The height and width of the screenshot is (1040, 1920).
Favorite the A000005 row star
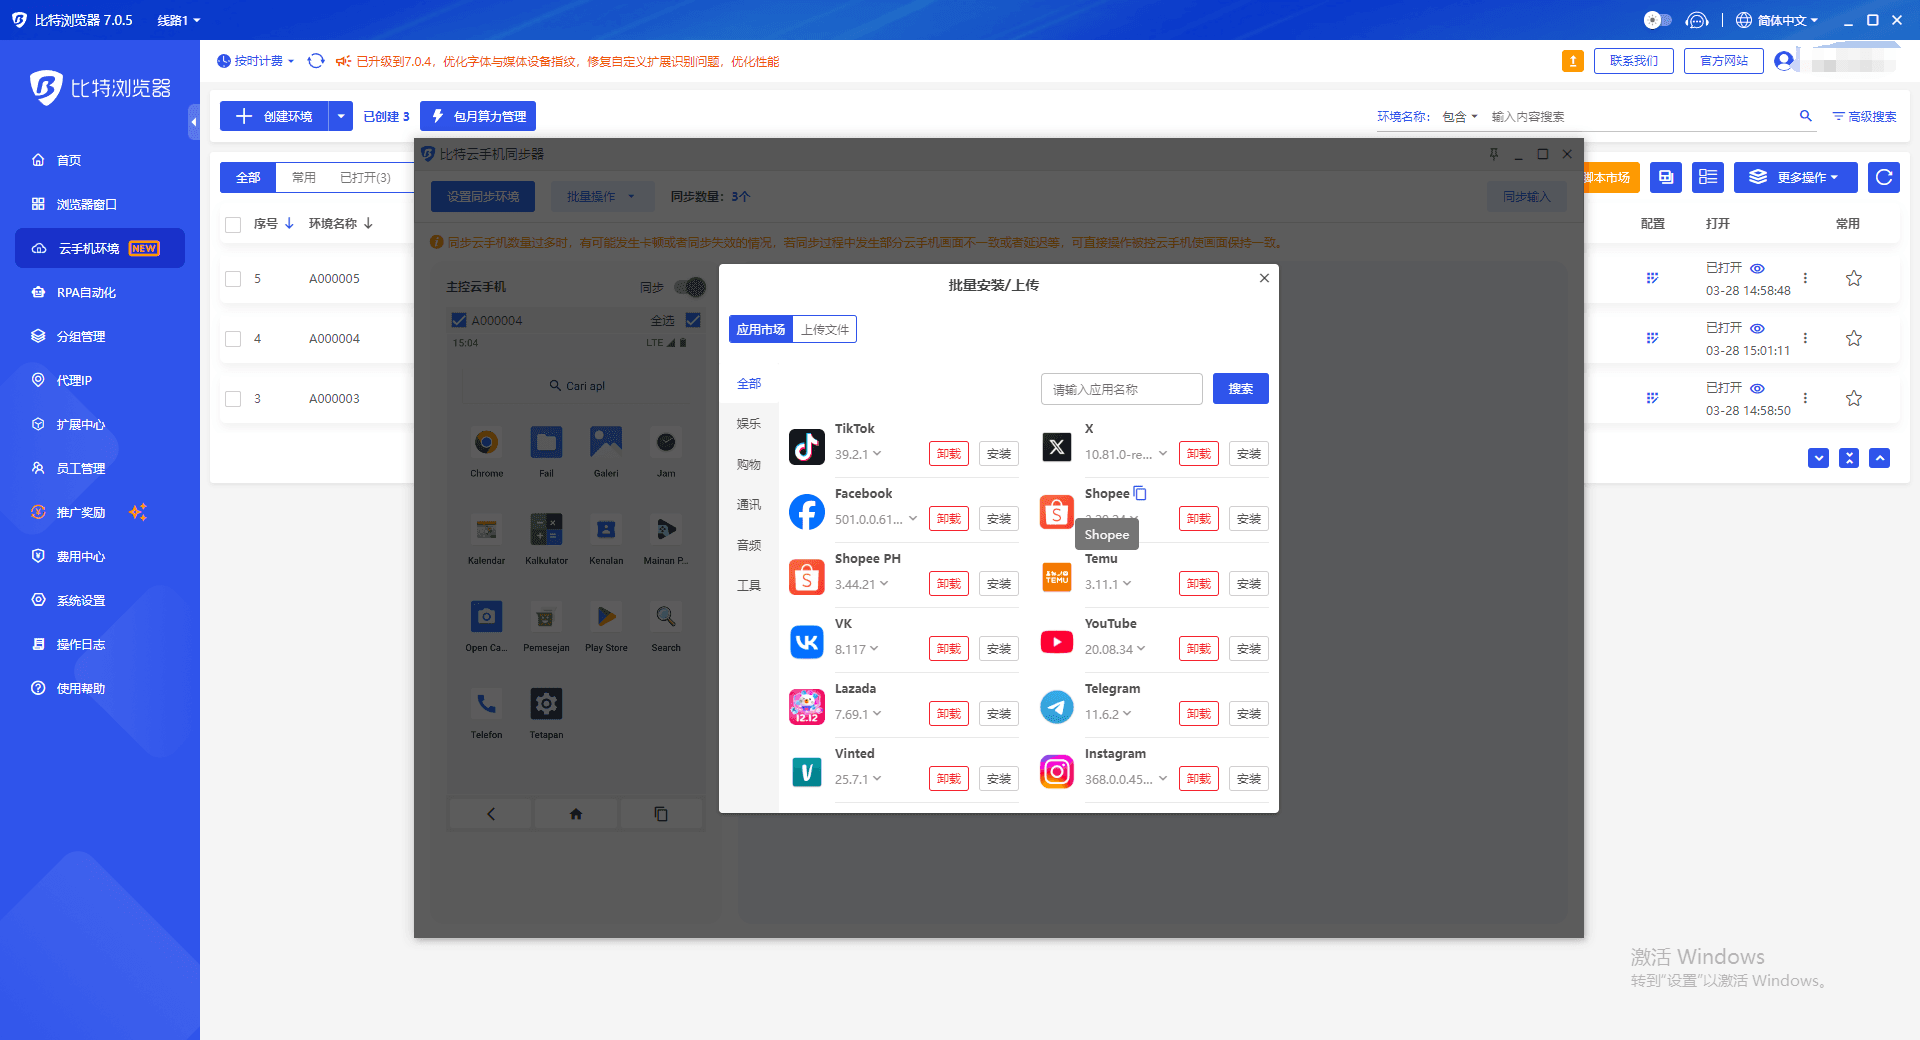tap(1854, 278)
